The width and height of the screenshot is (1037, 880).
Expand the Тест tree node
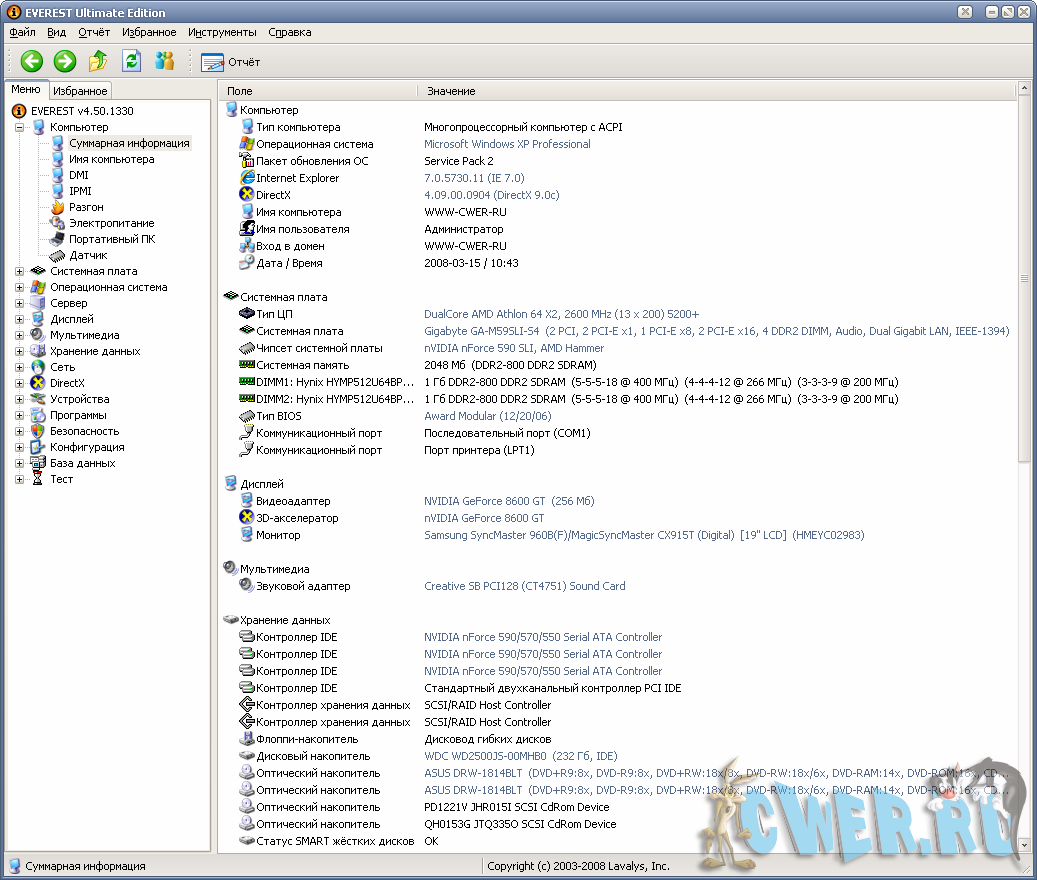[x=20, y=479]
